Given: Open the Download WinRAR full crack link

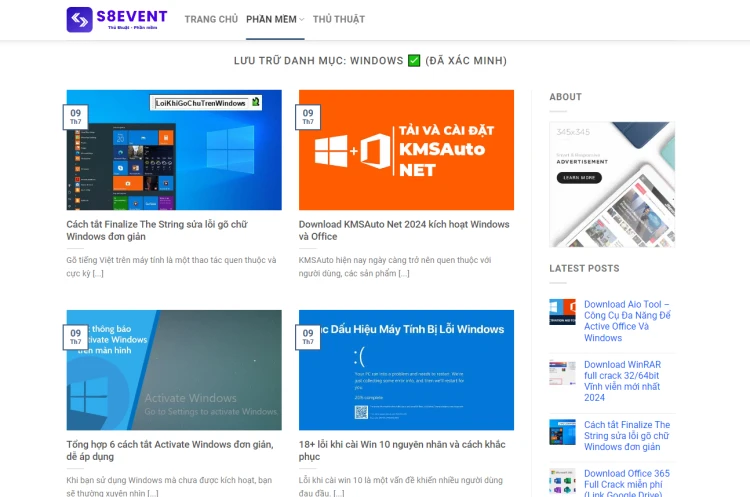Looking at the screenshot, I should pyautogui.click(x=622, y=381).
